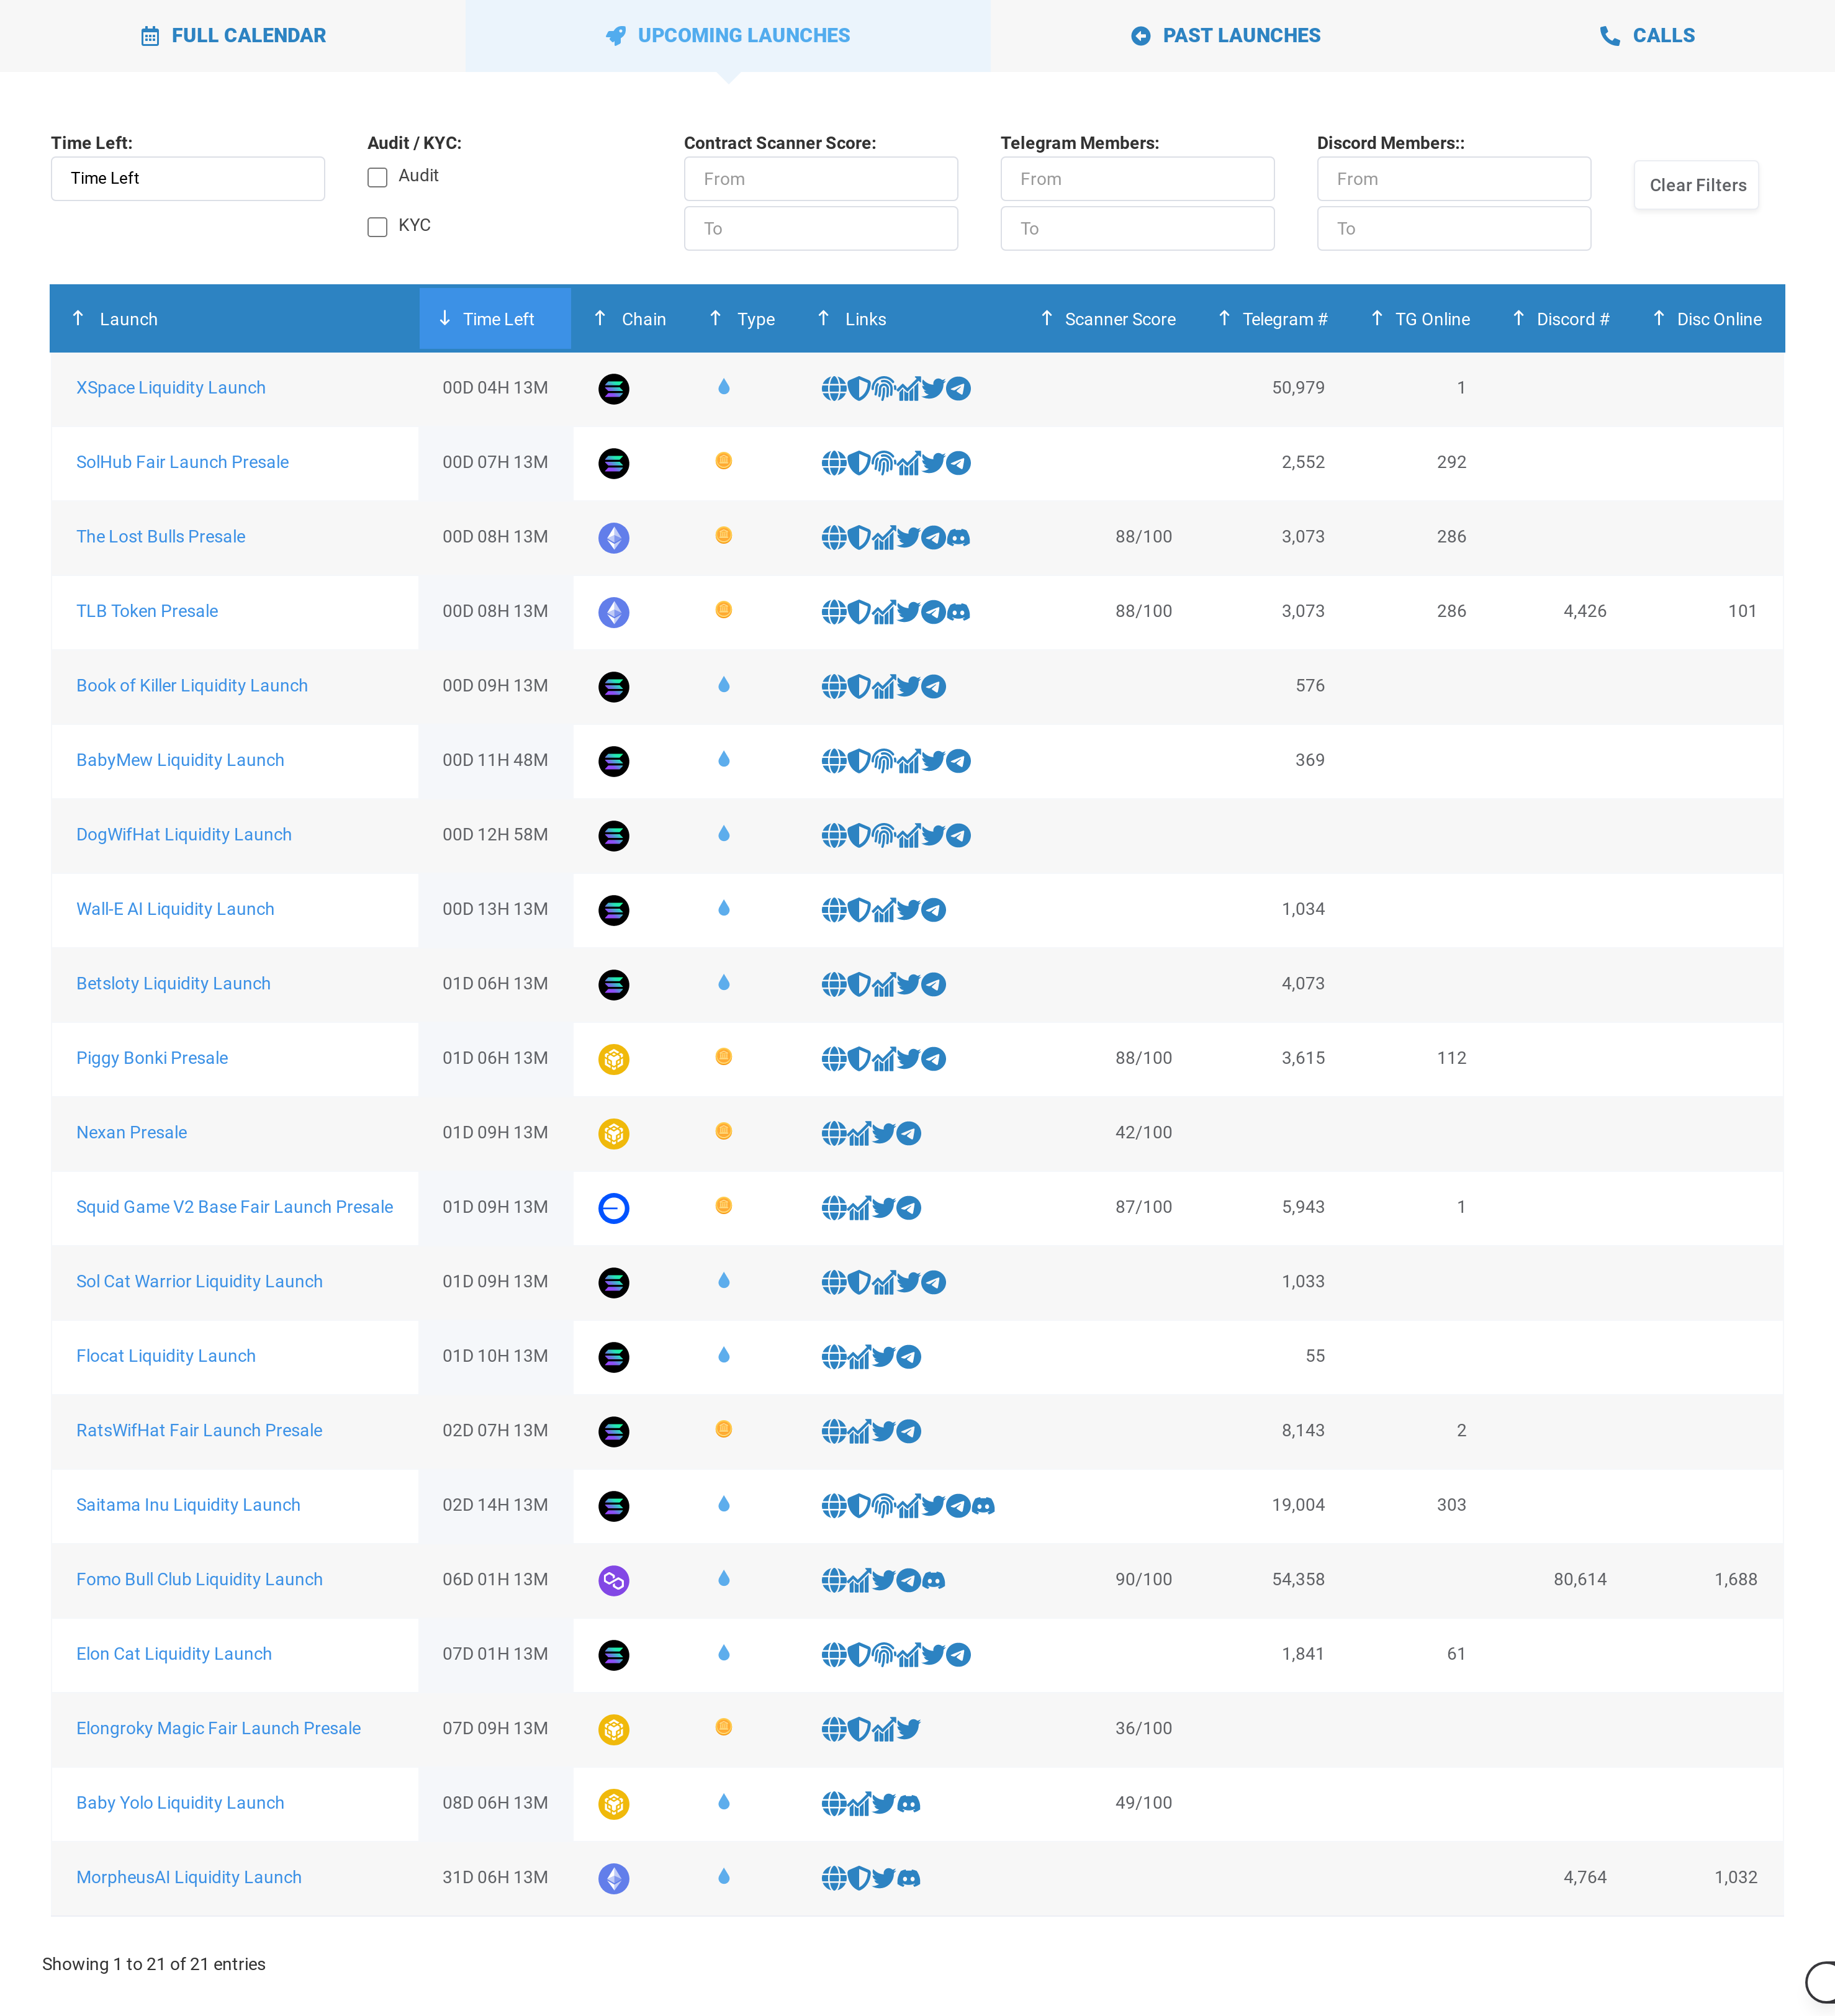Viewport: 1835px width, 2016px height.
Task: Open Discord icon for Fomo Bull Club row
Action: click(x=933, y=1580)
